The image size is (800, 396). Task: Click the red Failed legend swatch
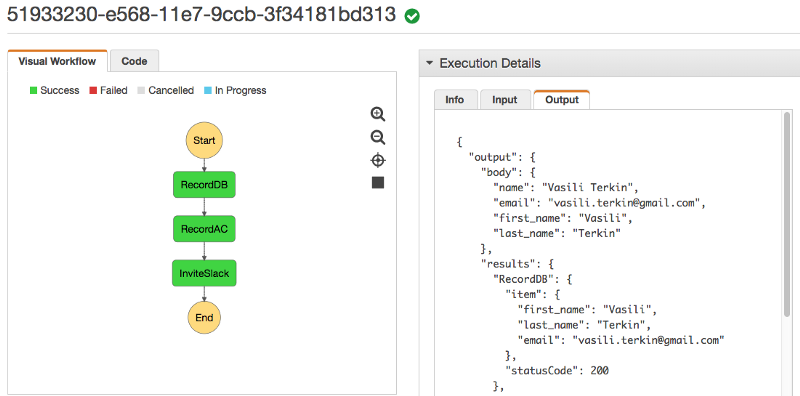click(x=93, y=90)
